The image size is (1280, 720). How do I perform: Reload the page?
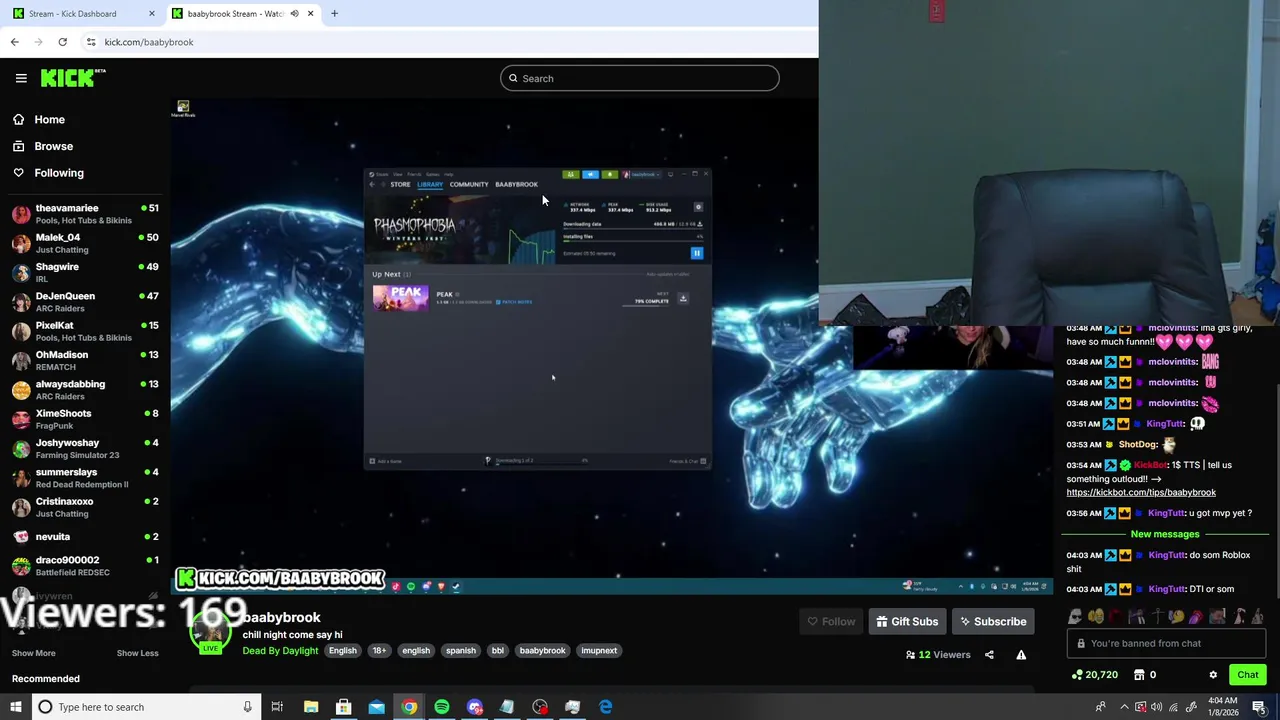(x=62, y=42)
